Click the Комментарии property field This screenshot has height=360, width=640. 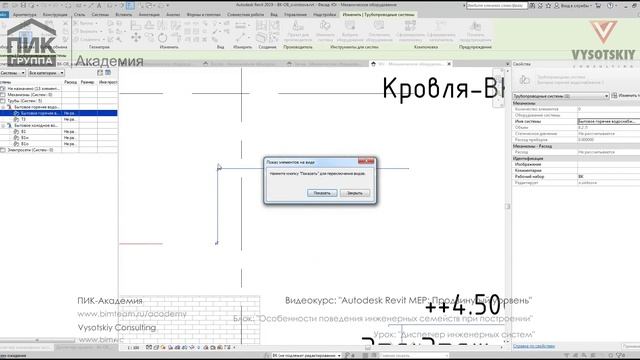608,171
